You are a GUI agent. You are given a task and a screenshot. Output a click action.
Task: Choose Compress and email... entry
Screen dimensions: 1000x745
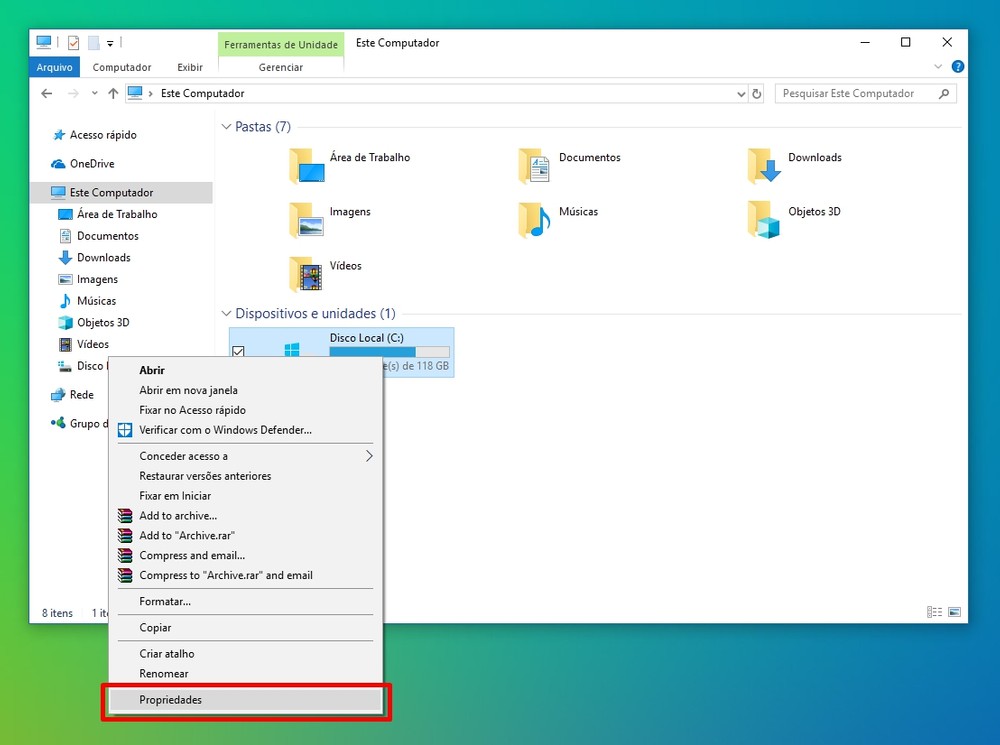point(246,554)
